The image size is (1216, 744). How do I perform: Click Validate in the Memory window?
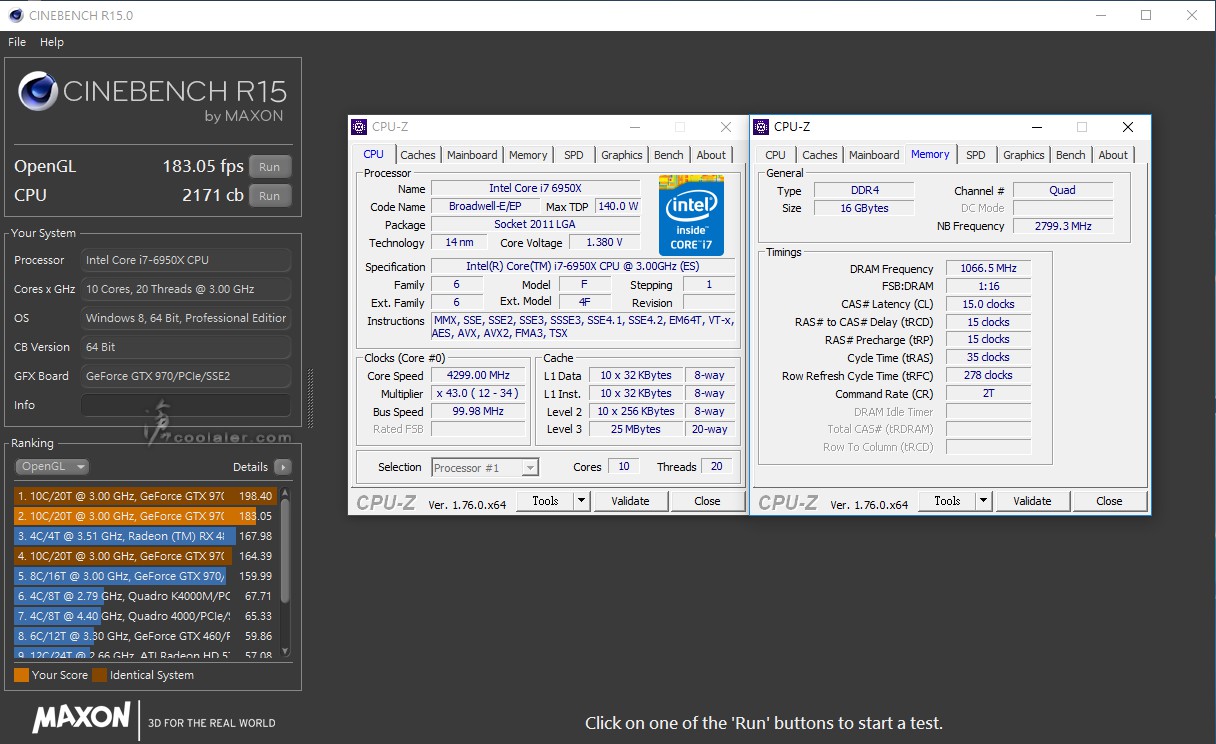(x=1032, y=501)
